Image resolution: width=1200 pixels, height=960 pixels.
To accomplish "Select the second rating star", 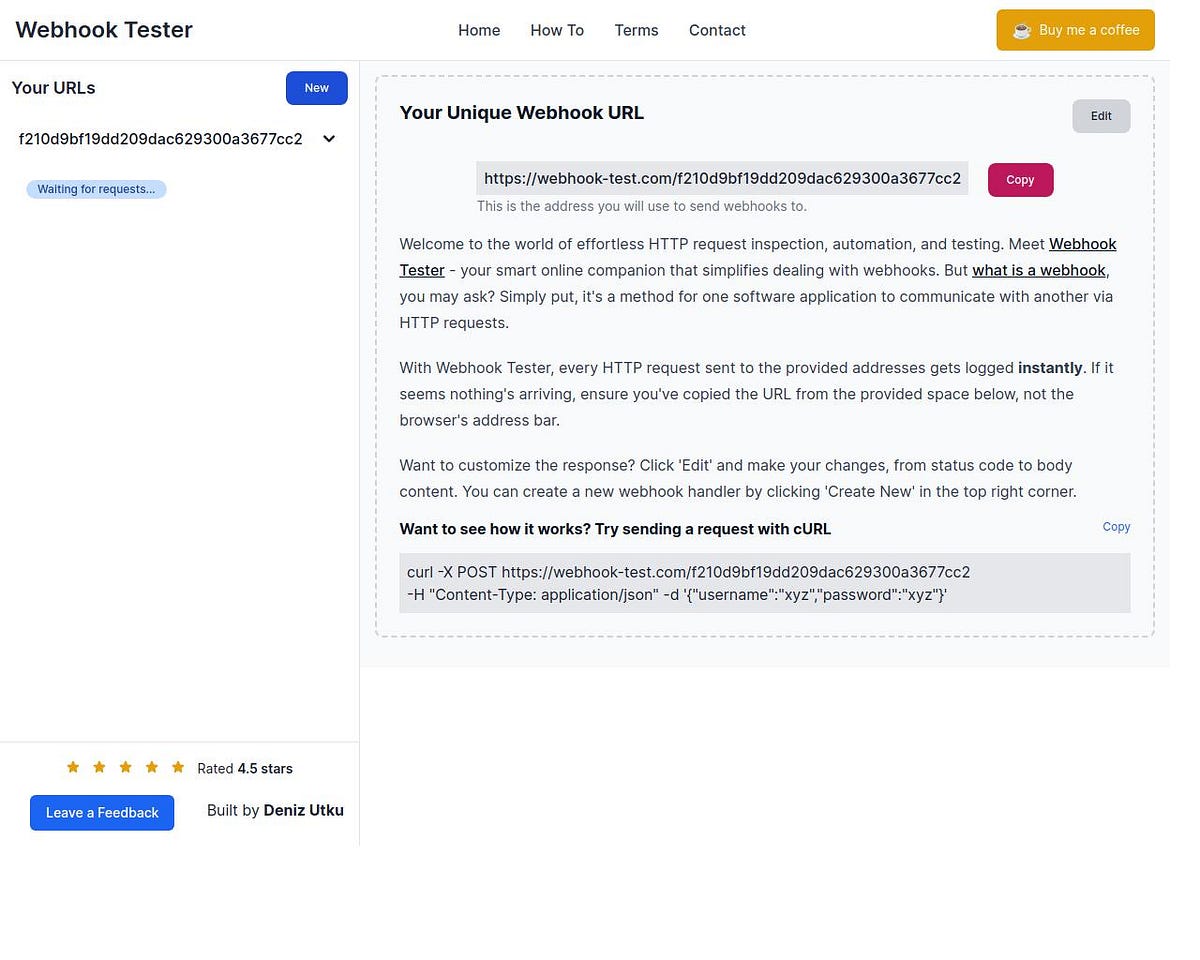I will [98, 767].
